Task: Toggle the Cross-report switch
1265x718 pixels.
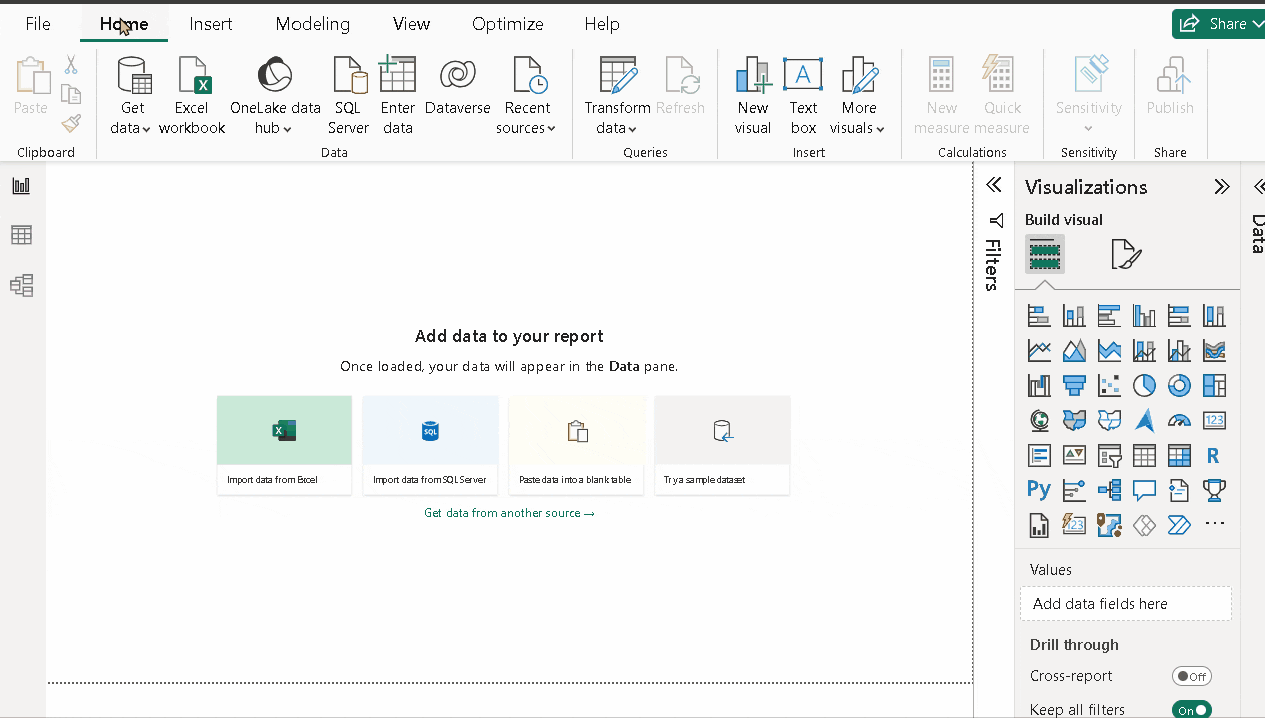Action: (x=1191, y=676)
